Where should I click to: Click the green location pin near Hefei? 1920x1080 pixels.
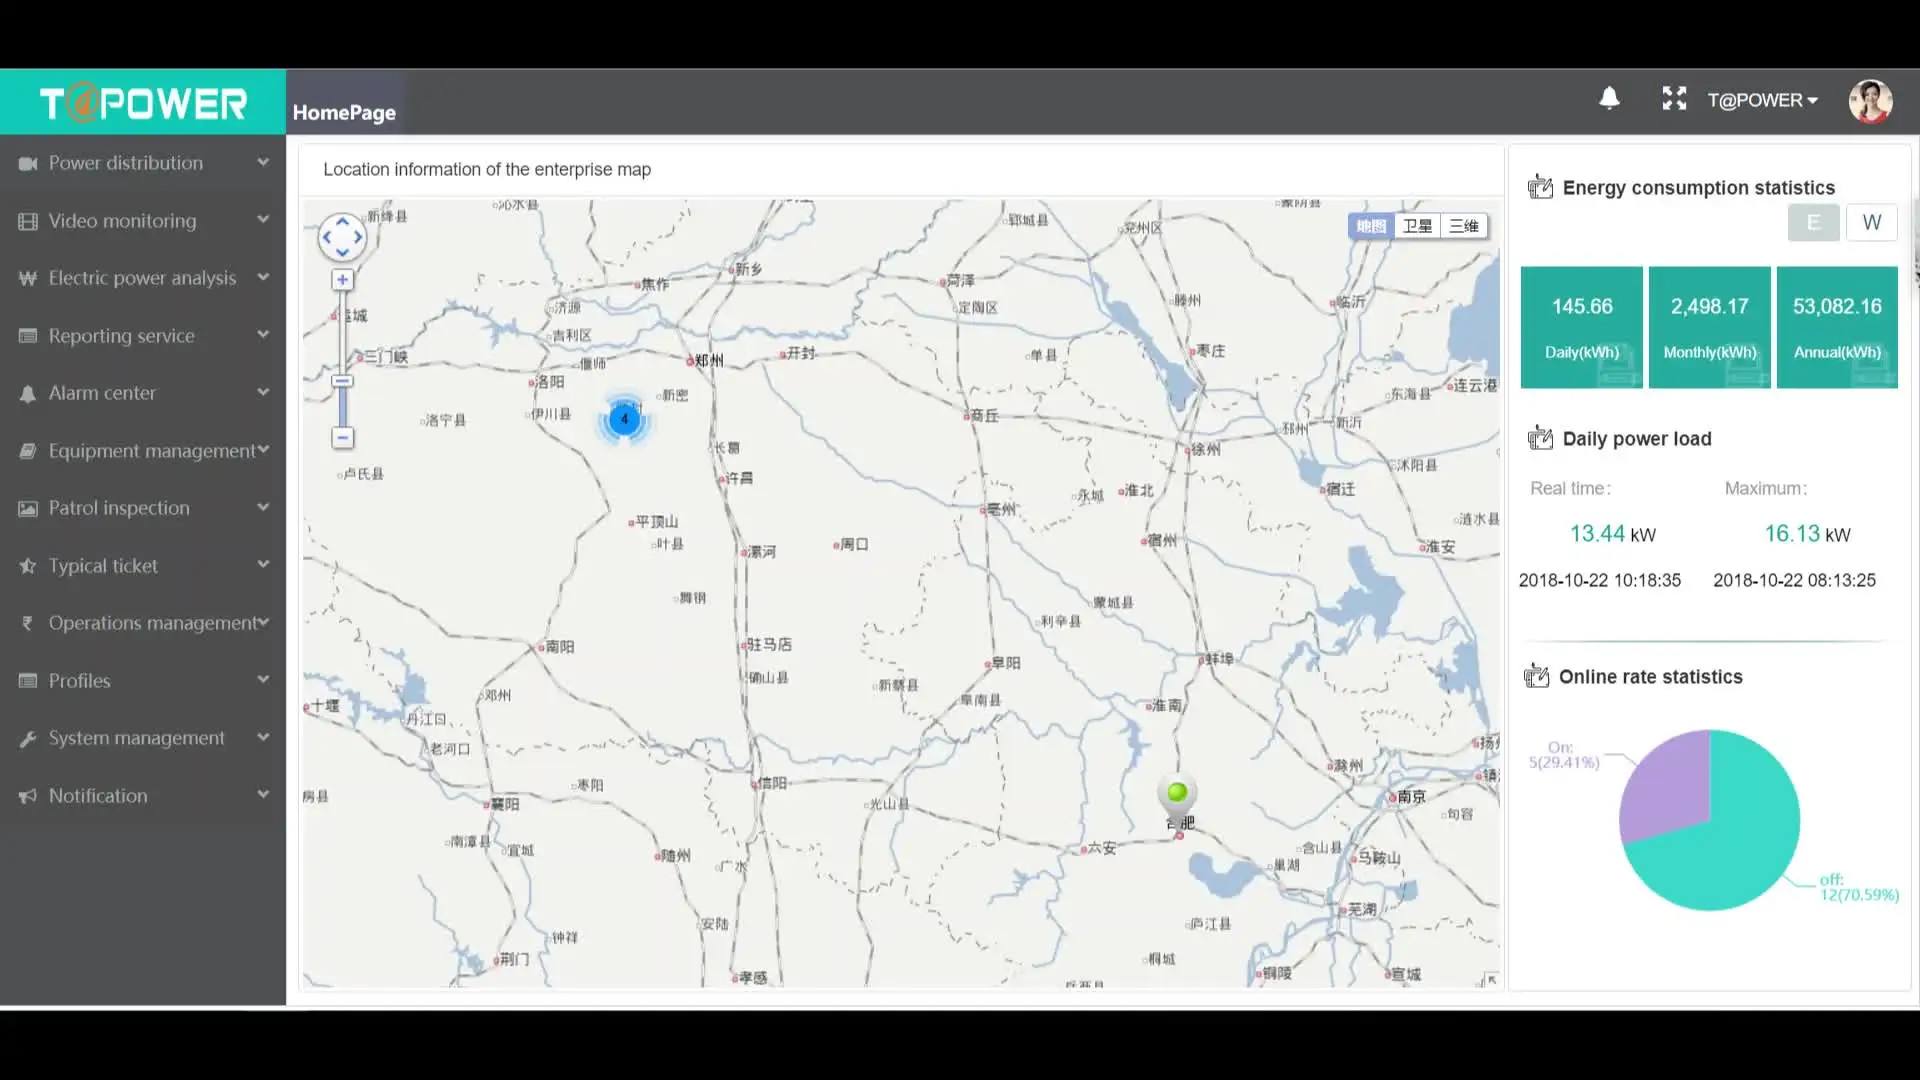point(1177,794)
